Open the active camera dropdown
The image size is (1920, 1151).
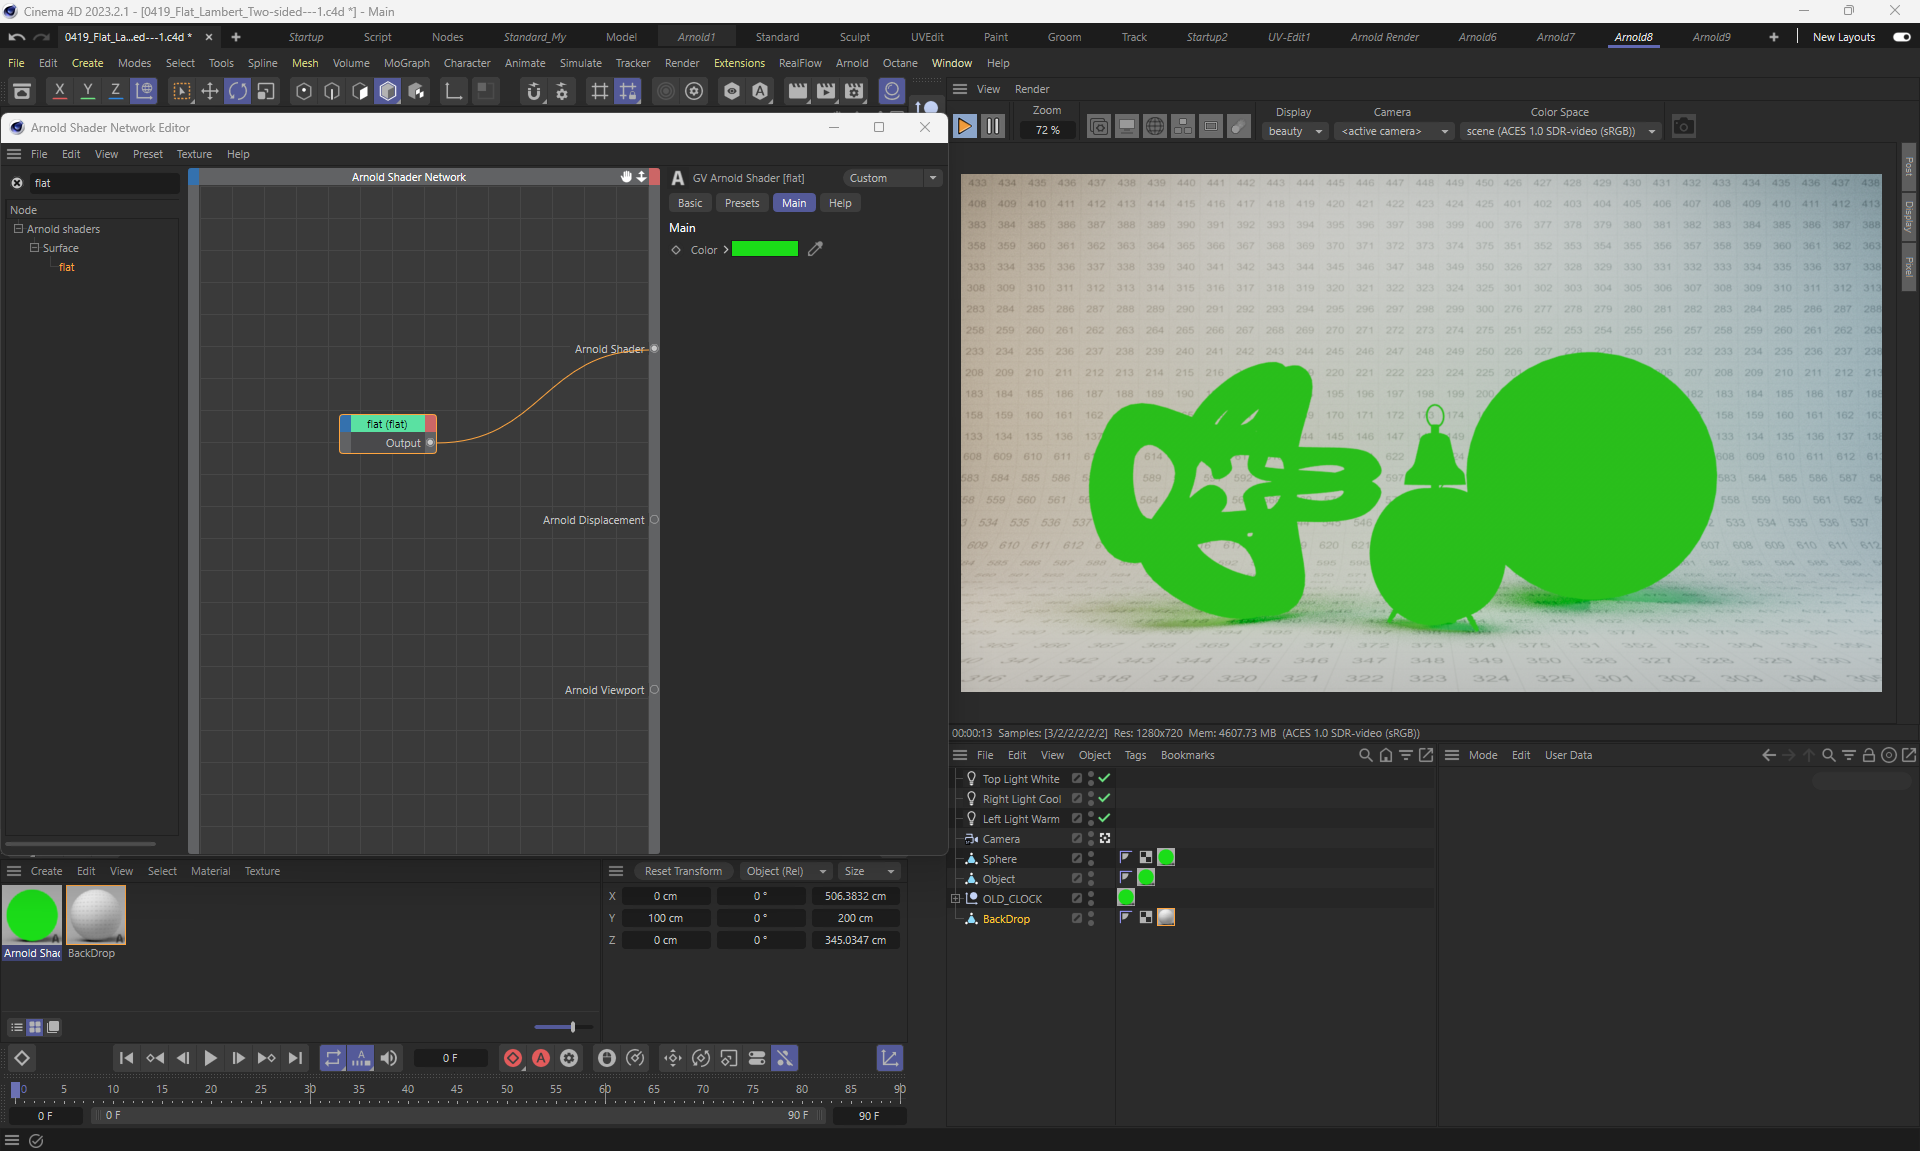(x=1394, y=131)
